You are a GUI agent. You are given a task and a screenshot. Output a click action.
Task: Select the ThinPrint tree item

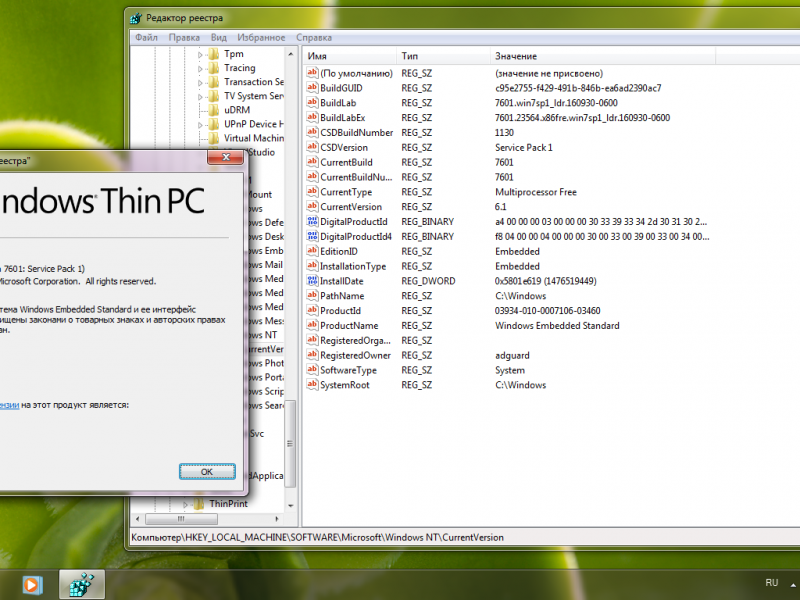click(229, 504)
